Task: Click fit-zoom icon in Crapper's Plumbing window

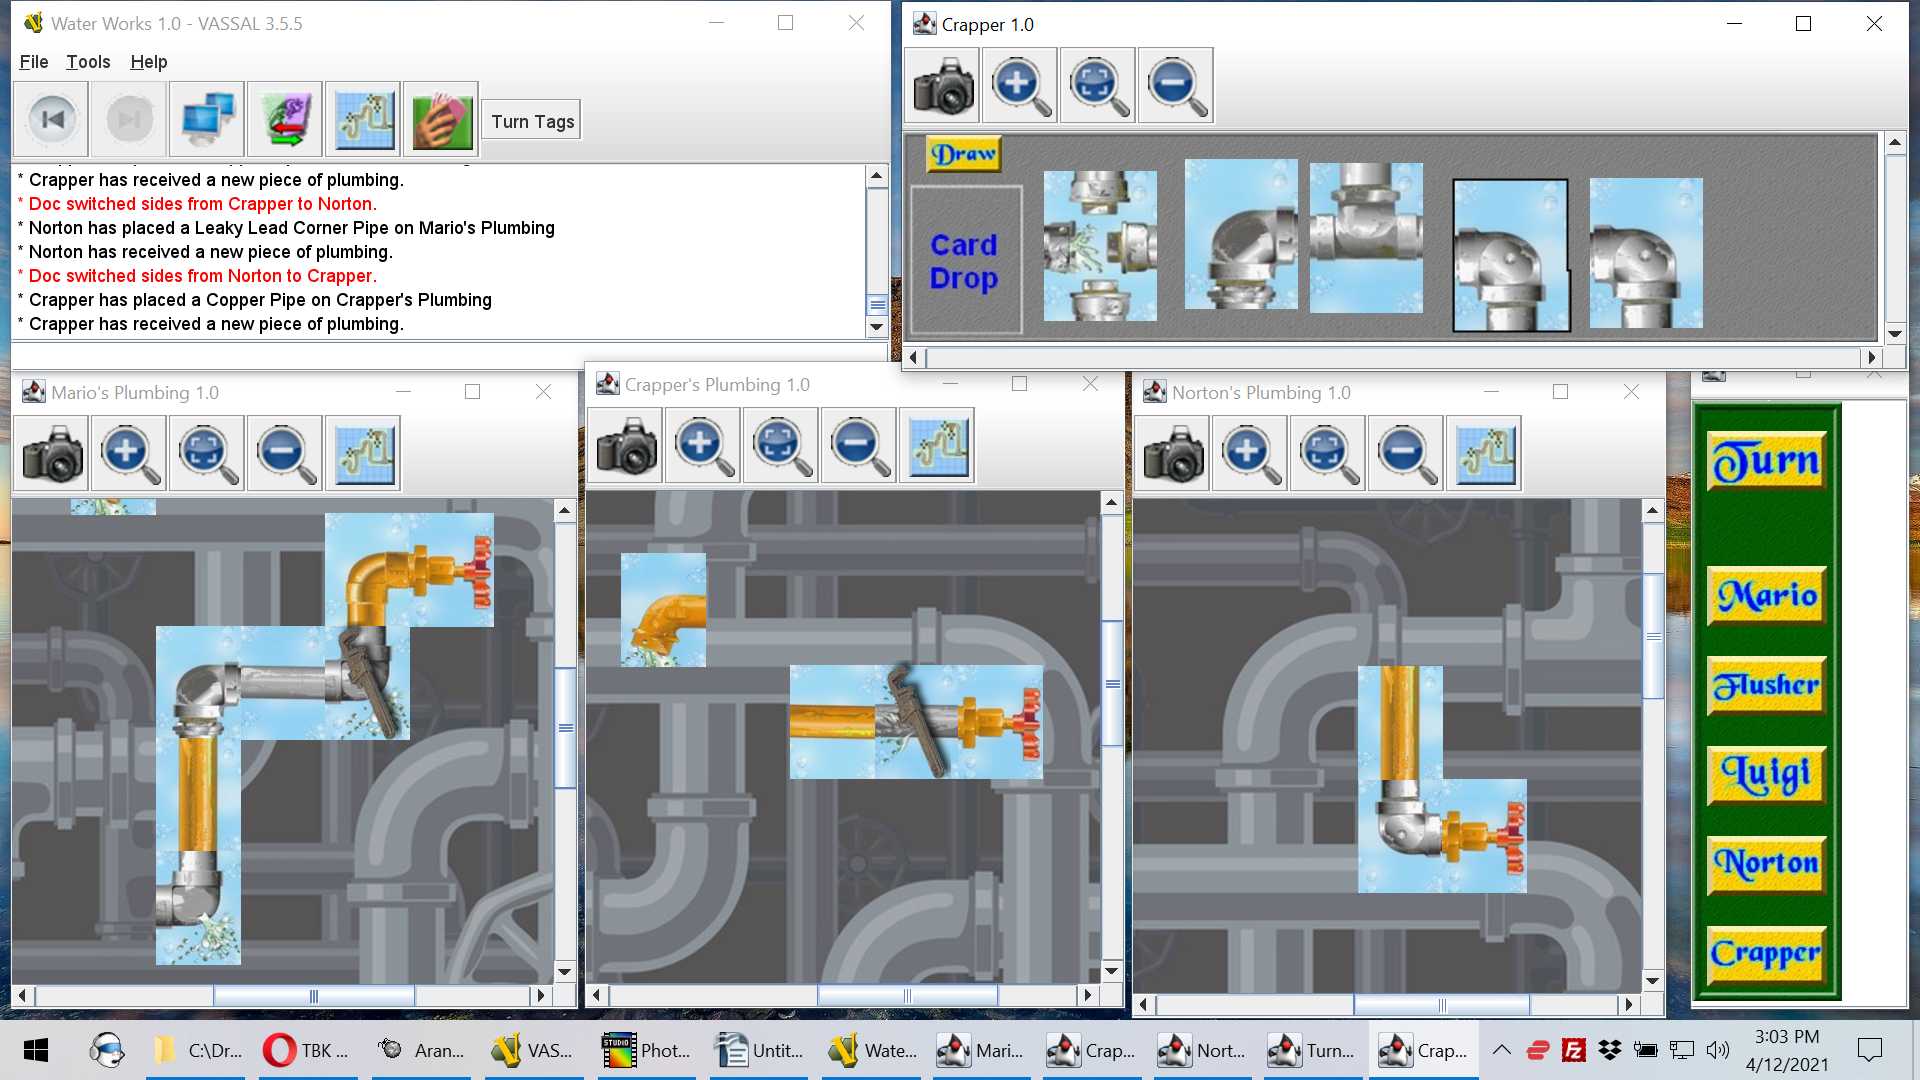Action: pos(782,445)
